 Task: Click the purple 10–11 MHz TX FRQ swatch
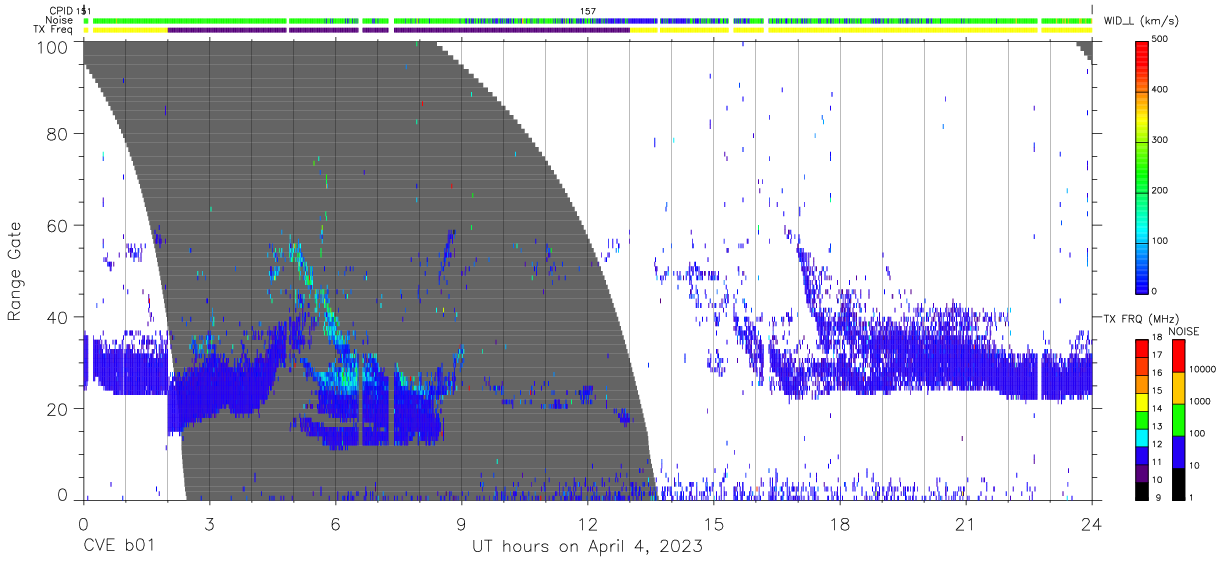click(x=1141, y=472)
